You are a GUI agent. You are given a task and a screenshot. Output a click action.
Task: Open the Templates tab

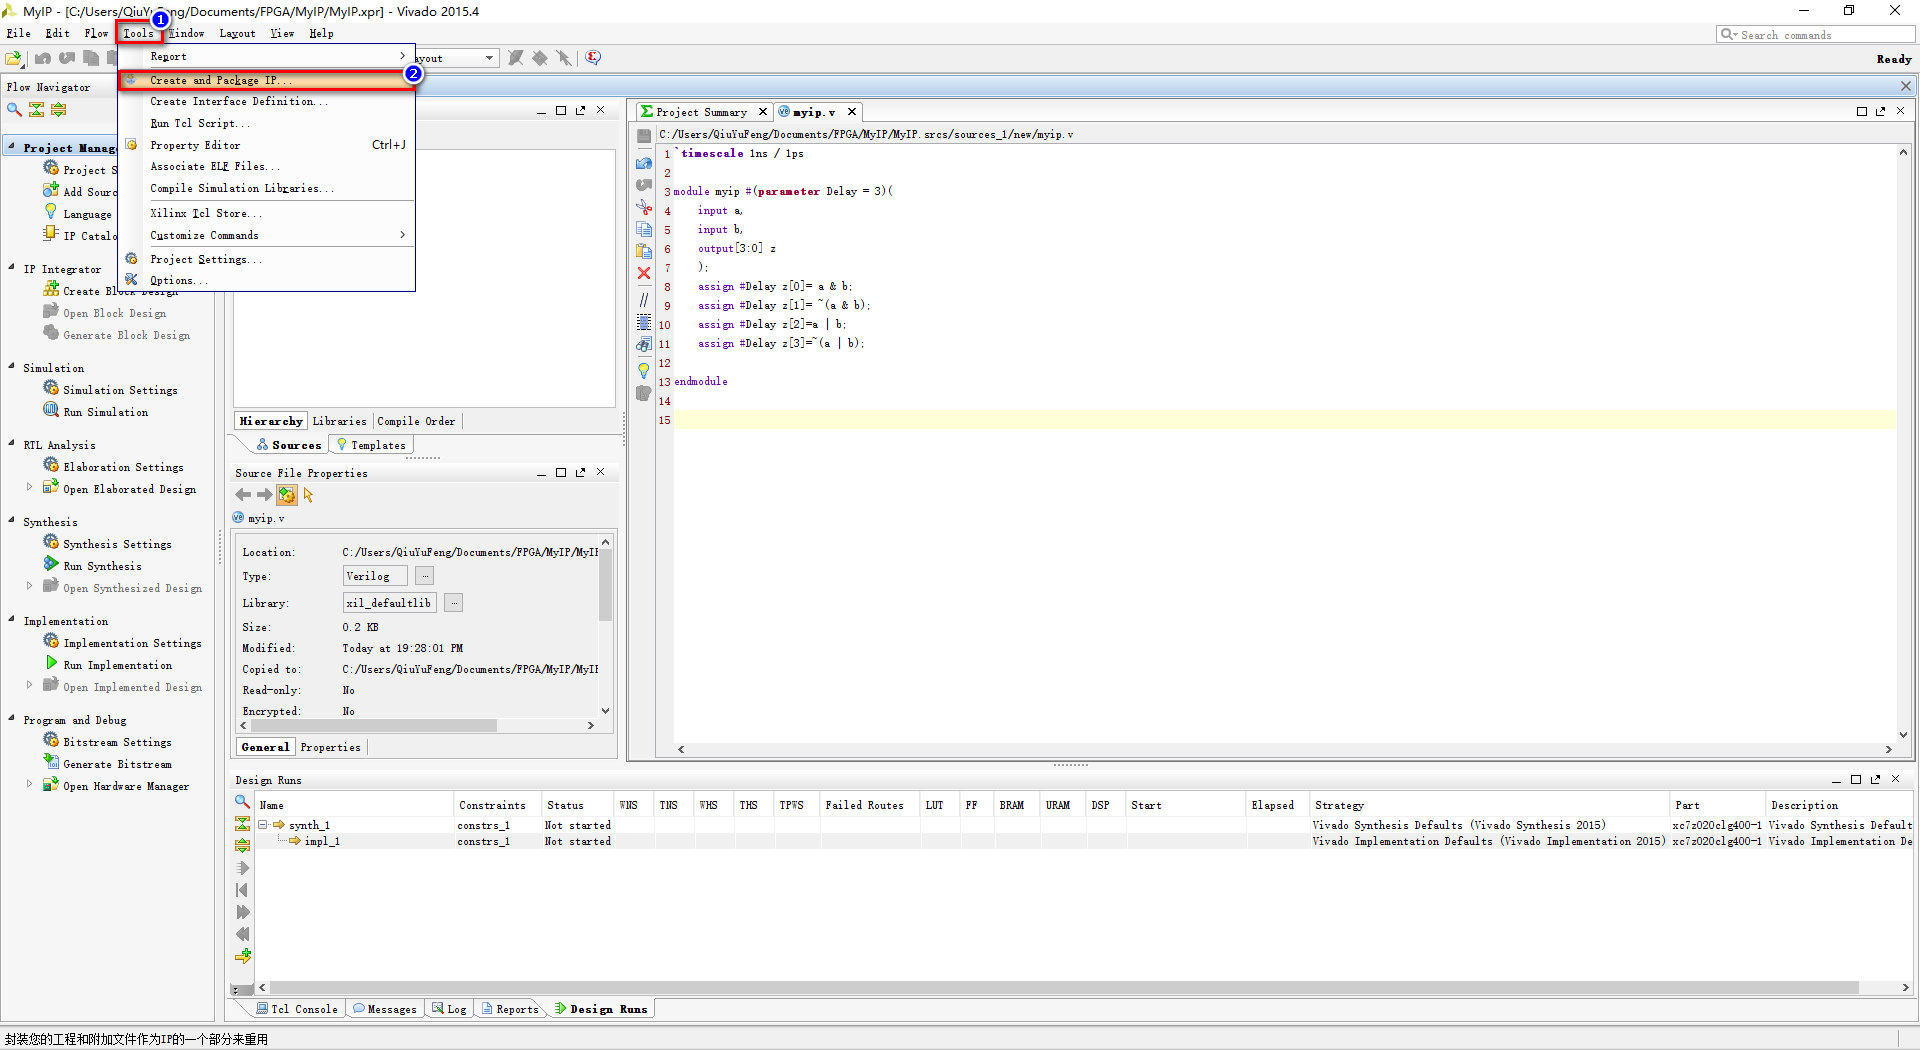[371, 445]
